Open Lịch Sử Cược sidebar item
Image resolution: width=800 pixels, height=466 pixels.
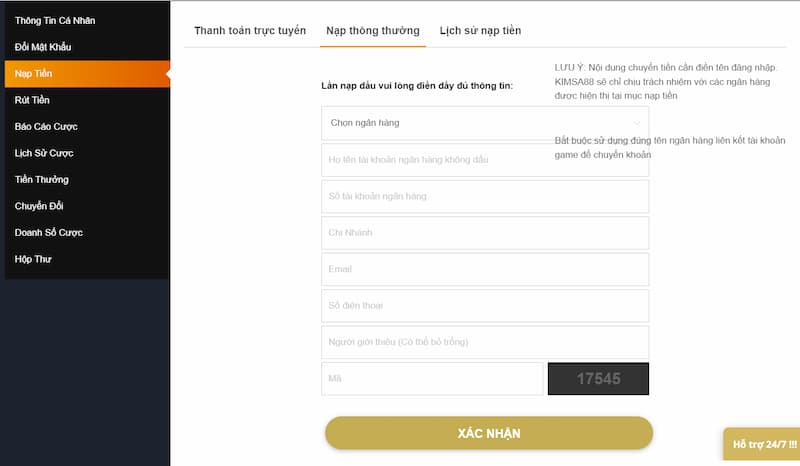(44, 153)
